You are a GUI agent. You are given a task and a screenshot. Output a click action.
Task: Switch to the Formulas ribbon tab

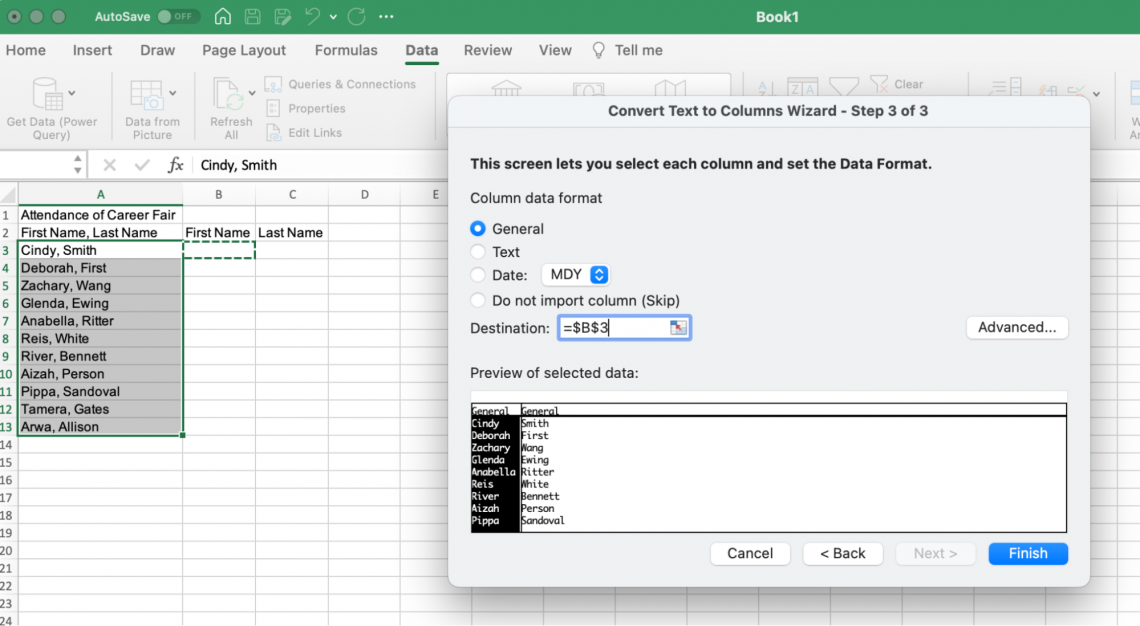click(x=346, y=50)
